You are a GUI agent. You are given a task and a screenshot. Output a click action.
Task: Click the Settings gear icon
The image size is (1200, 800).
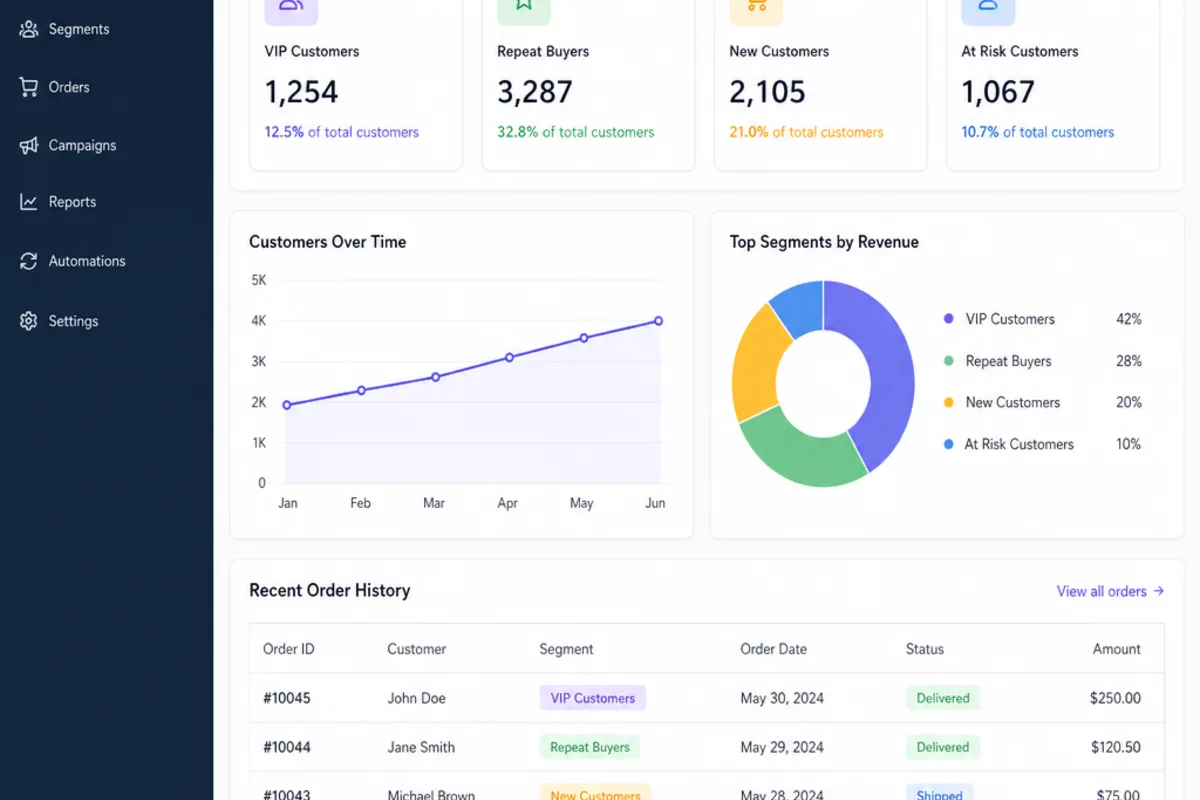coord(29,321)
